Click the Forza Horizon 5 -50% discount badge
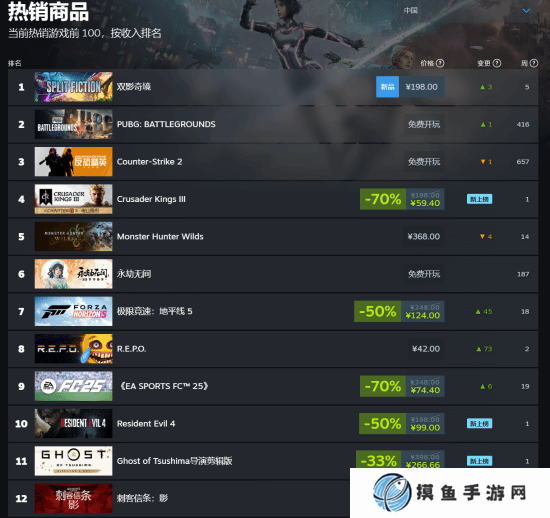Viewport: 550px width, 518px height. pos(377,311)
